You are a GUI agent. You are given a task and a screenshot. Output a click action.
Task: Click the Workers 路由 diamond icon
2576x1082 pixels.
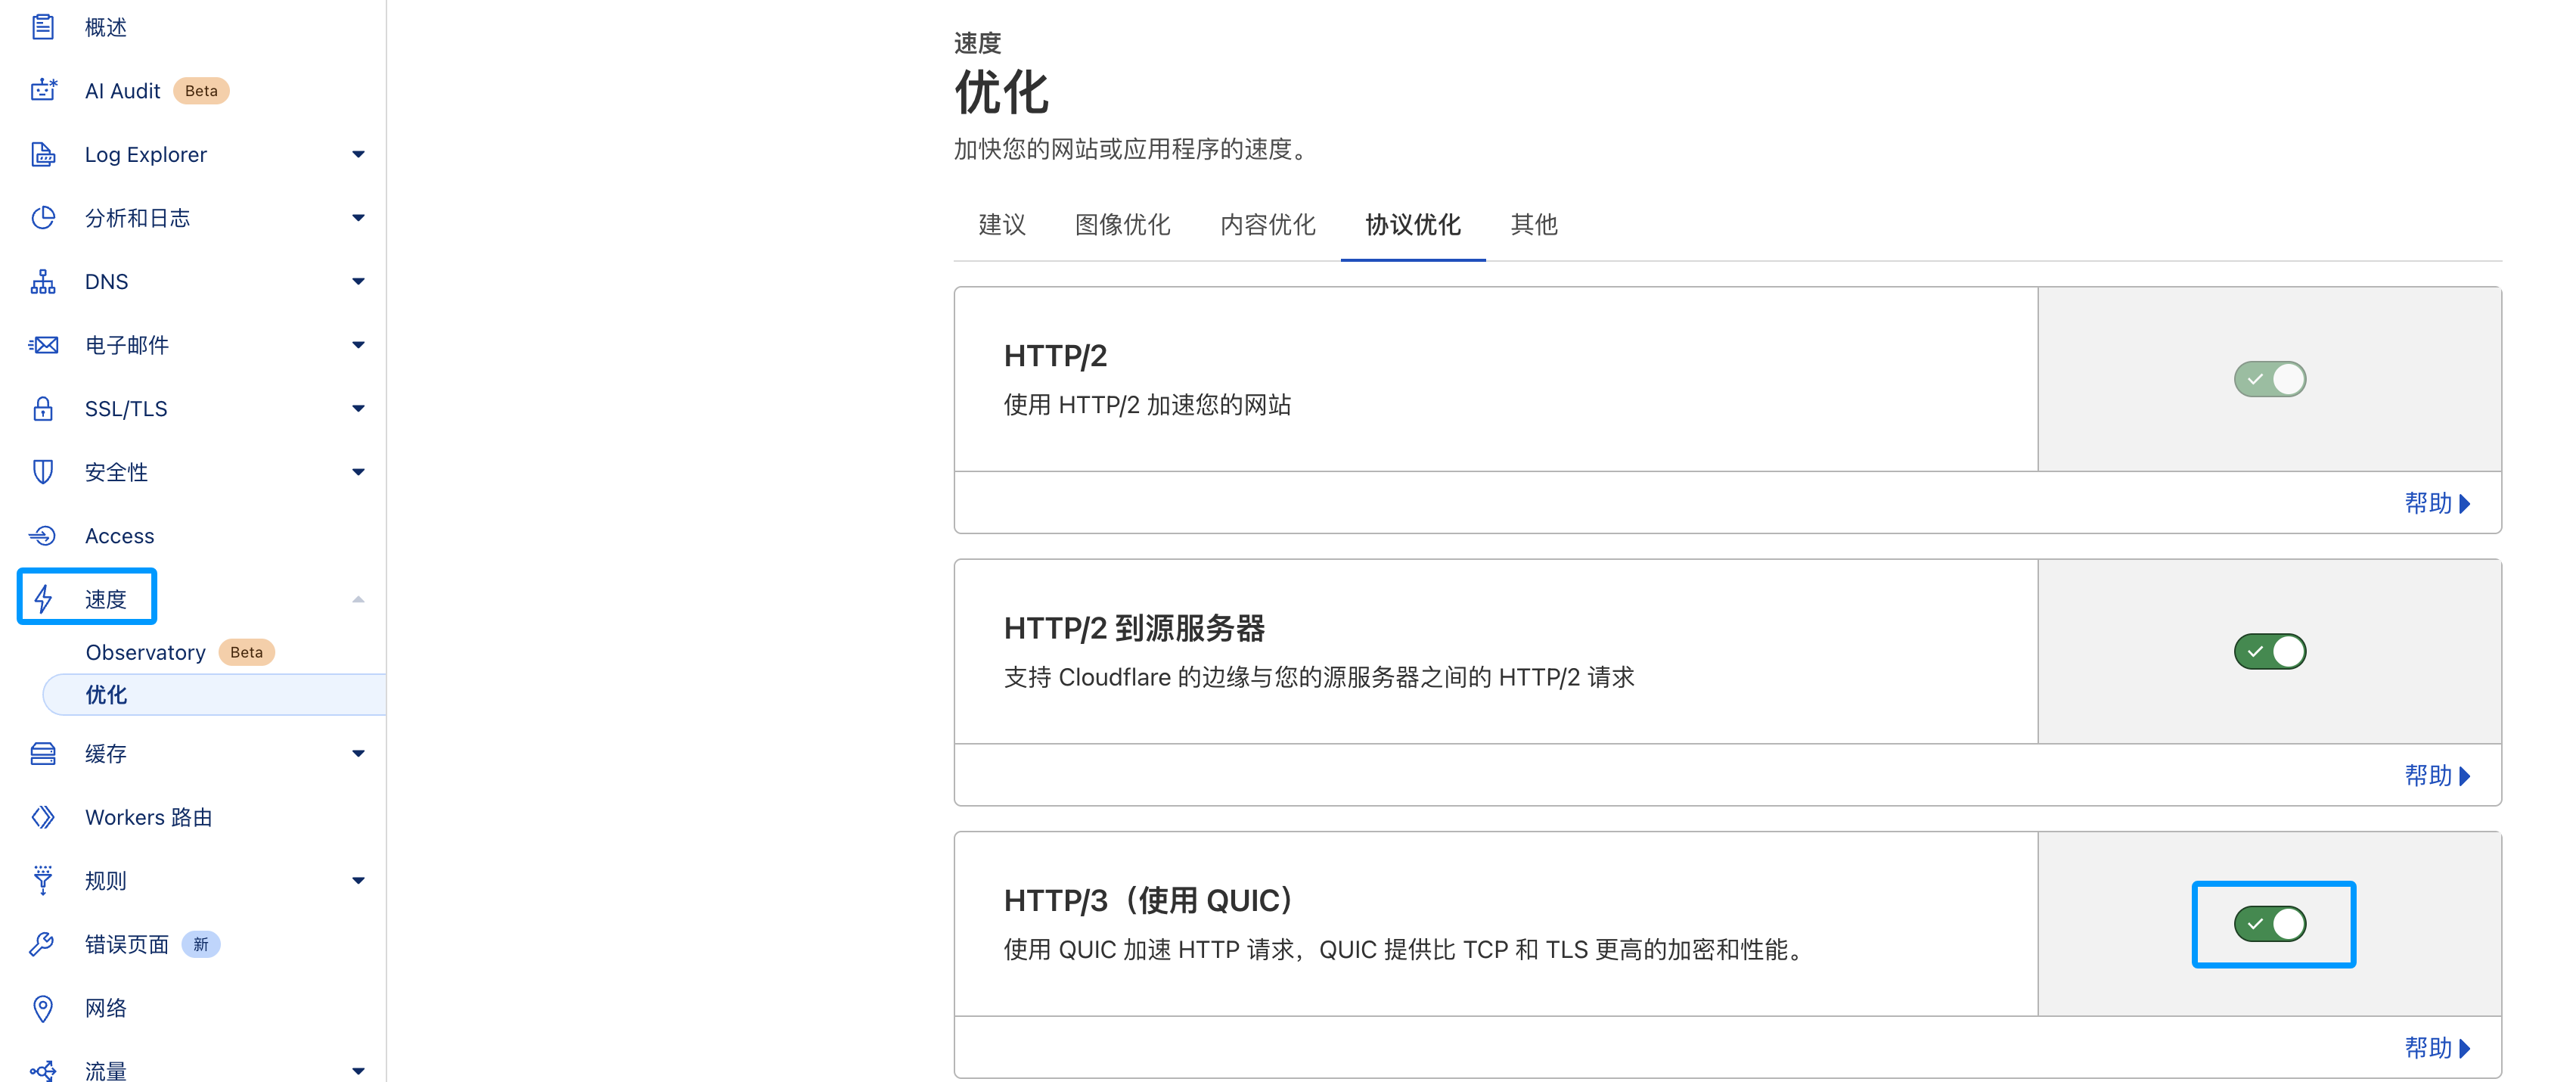coord(43,817)
